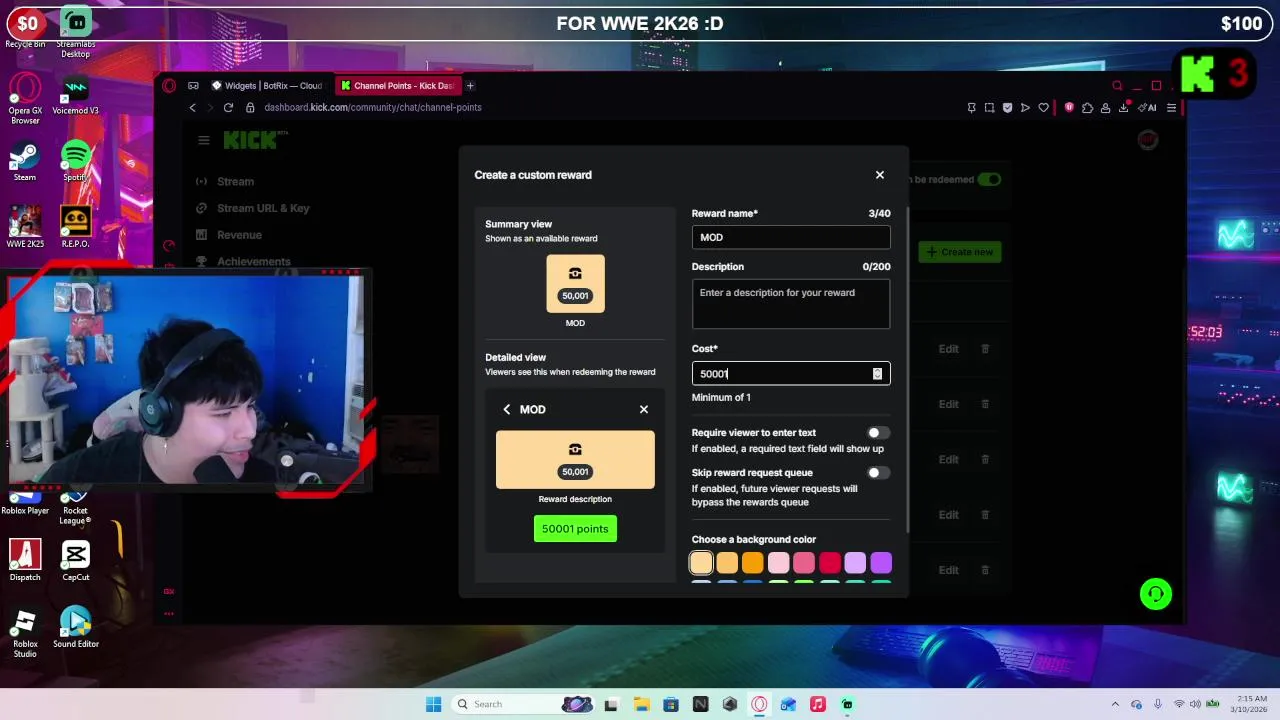Click the browser back arrow

click(193, 108)
